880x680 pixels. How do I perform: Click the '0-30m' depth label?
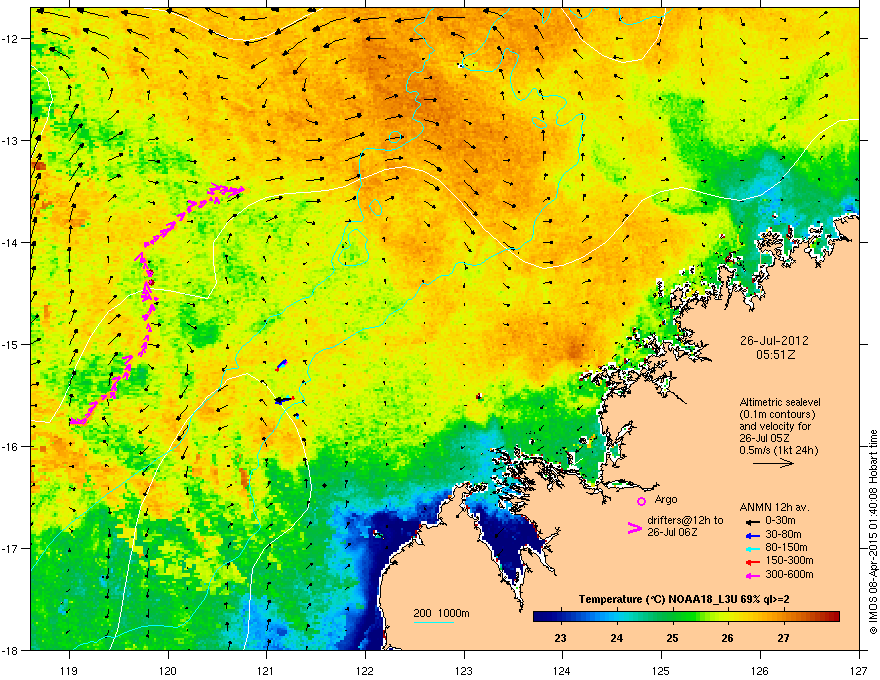(780, 521)
